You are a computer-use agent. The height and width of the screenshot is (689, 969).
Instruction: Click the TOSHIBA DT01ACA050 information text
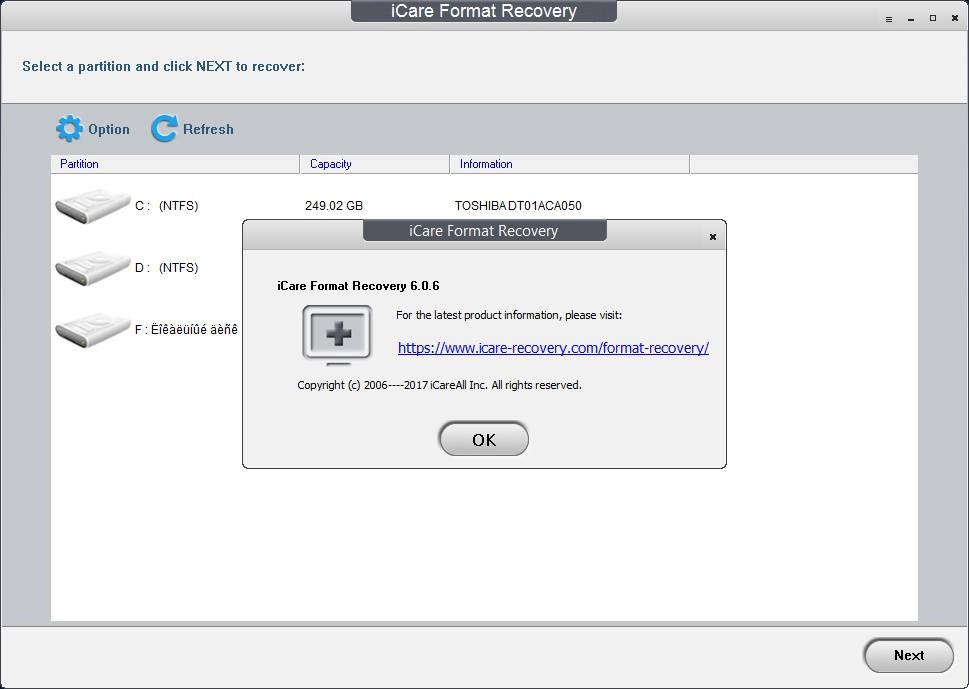click(x=518, y=206)
